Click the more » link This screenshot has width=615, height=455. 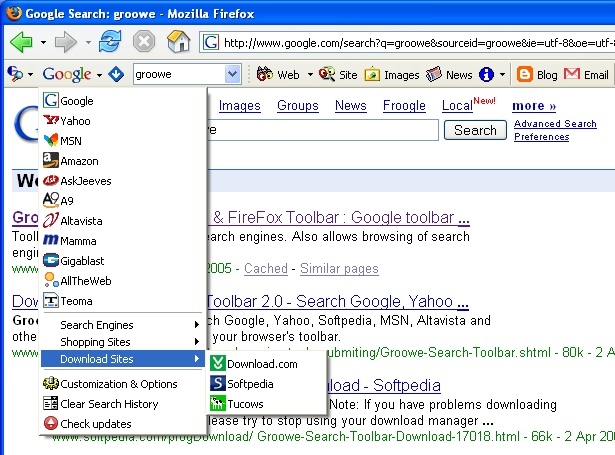[534, 106]
